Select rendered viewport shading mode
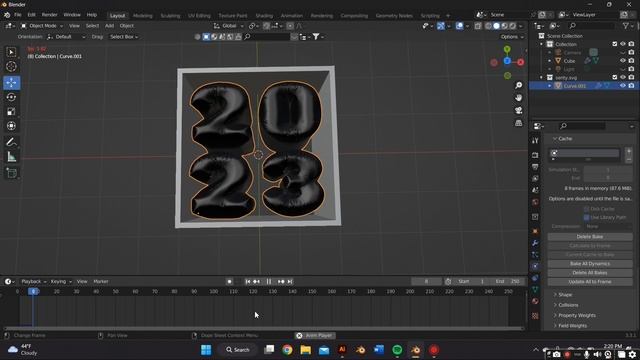Image resolution: width=640 pixels, height=360 pixels. [513, 26]
